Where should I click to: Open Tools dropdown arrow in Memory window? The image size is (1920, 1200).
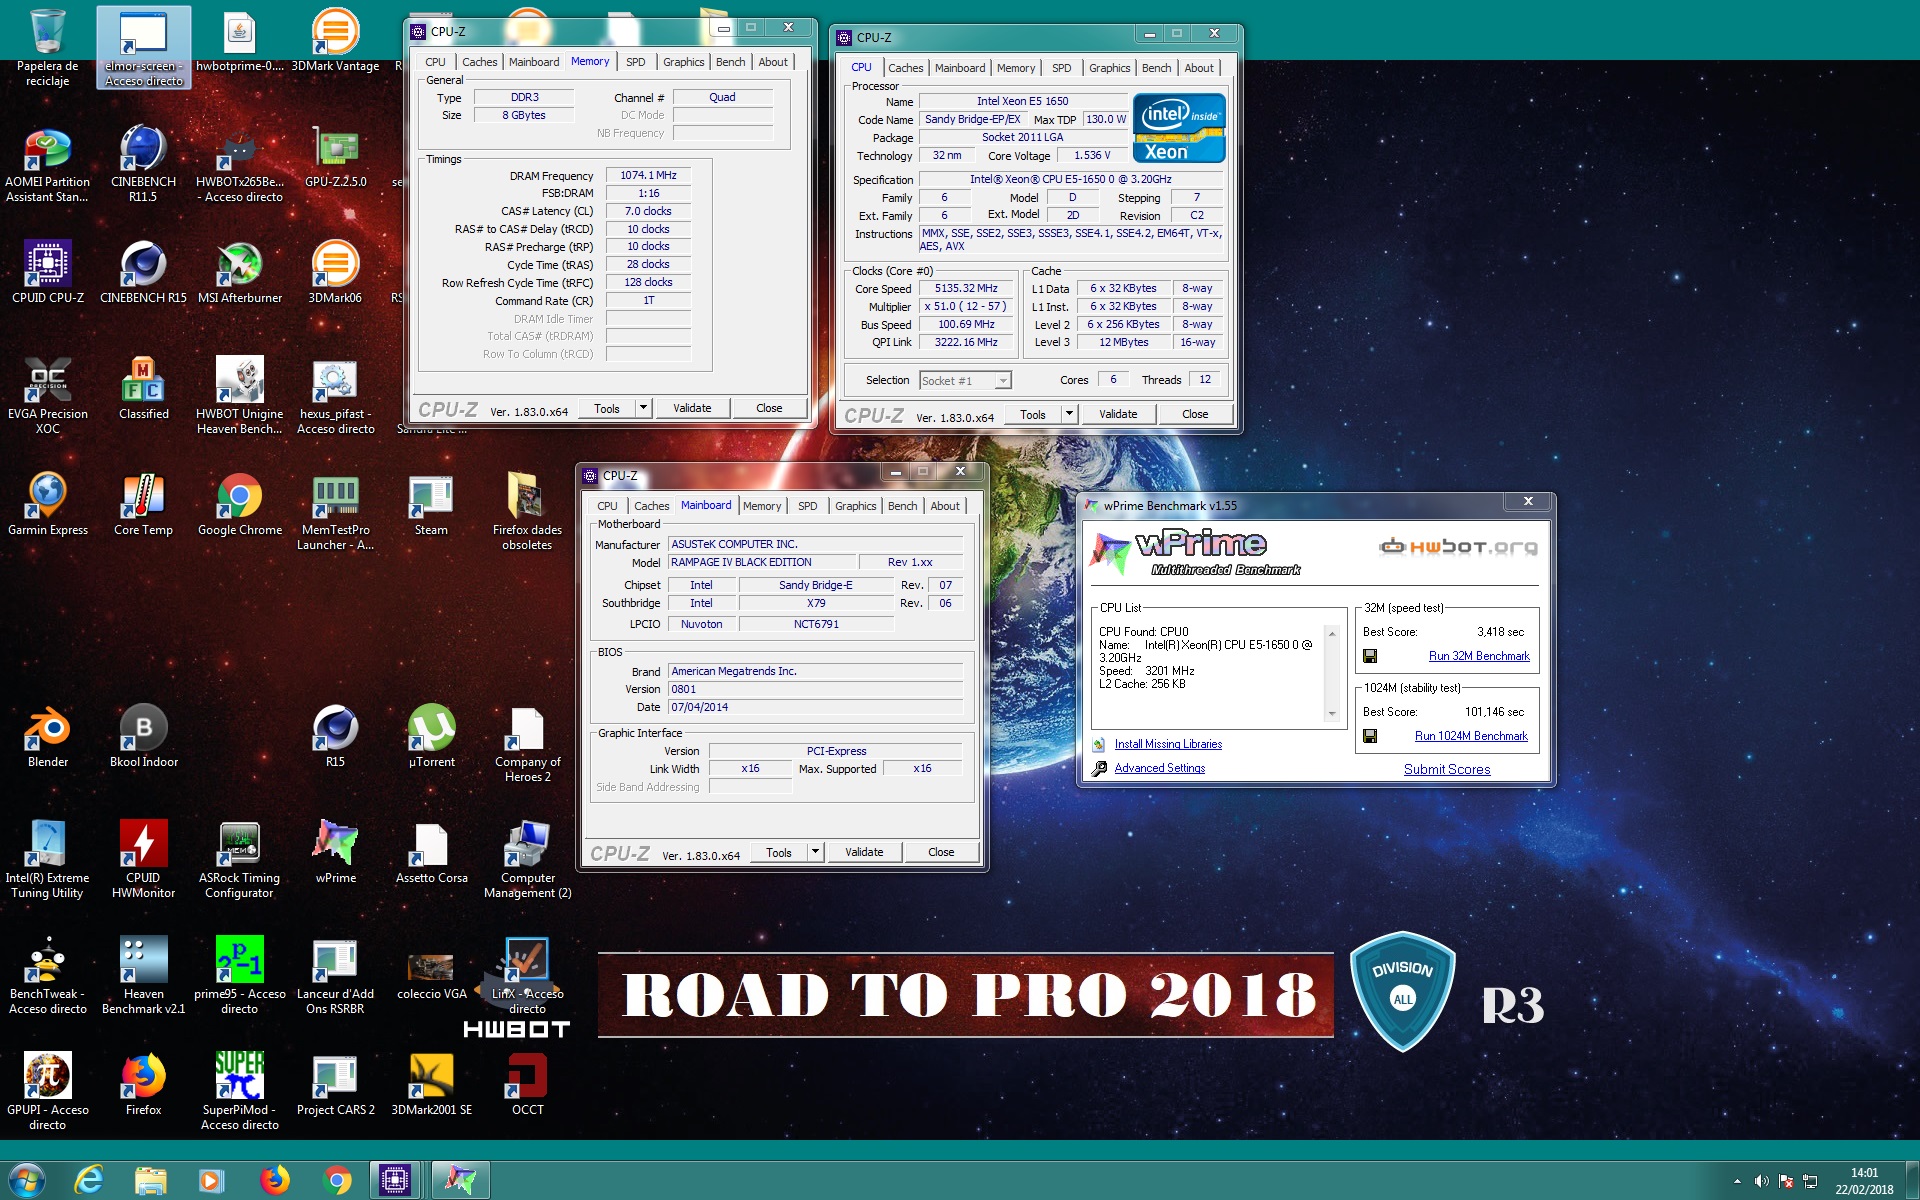[x=643, y=408]
